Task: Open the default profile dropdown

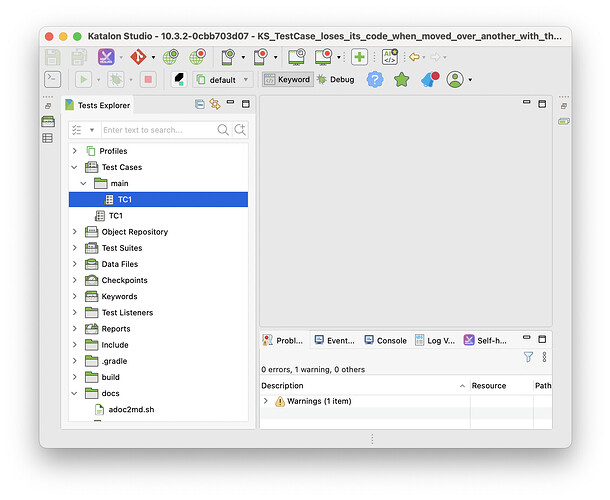Action: (x=223, y=80)
